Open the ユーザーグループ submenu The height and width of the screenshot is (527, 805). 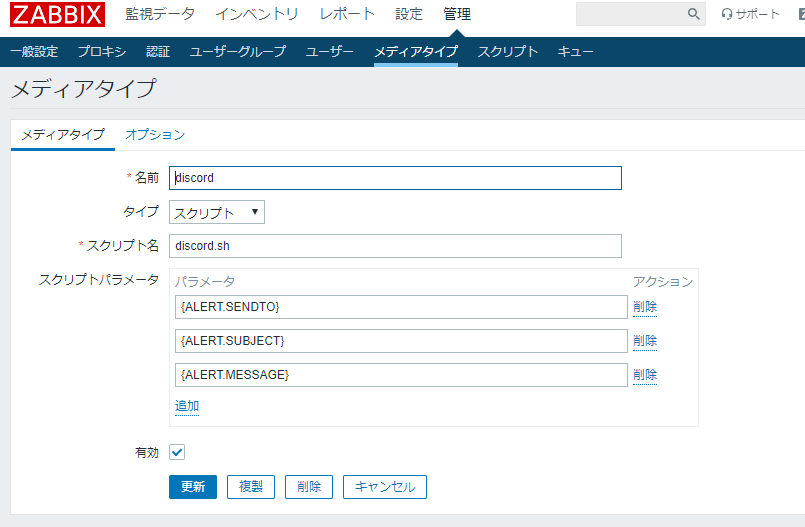[x=238, y=52]
